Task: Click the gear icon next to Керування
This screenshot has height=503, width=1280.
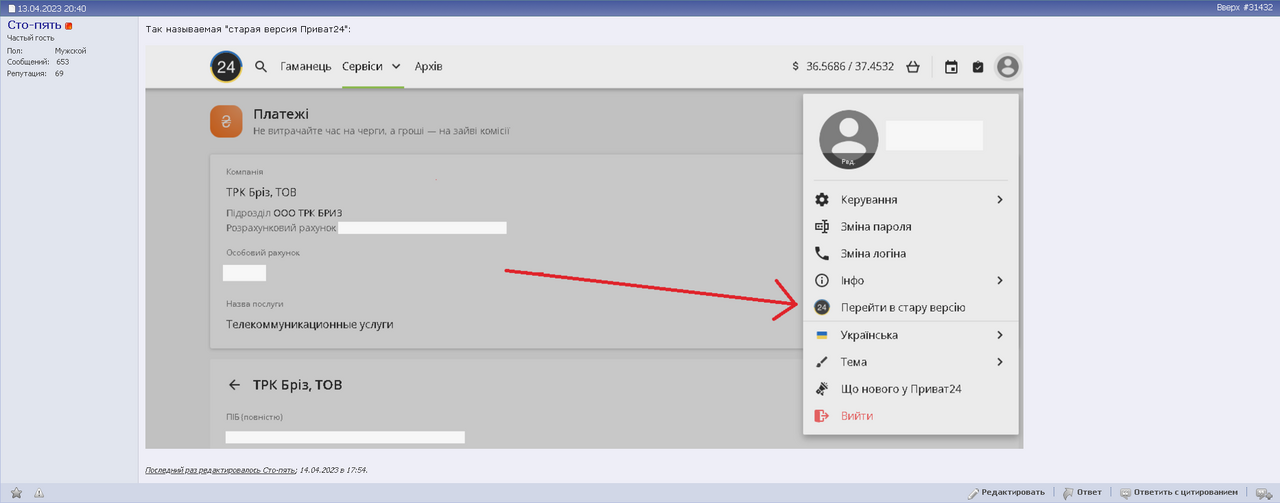Action: coord(822,200)
